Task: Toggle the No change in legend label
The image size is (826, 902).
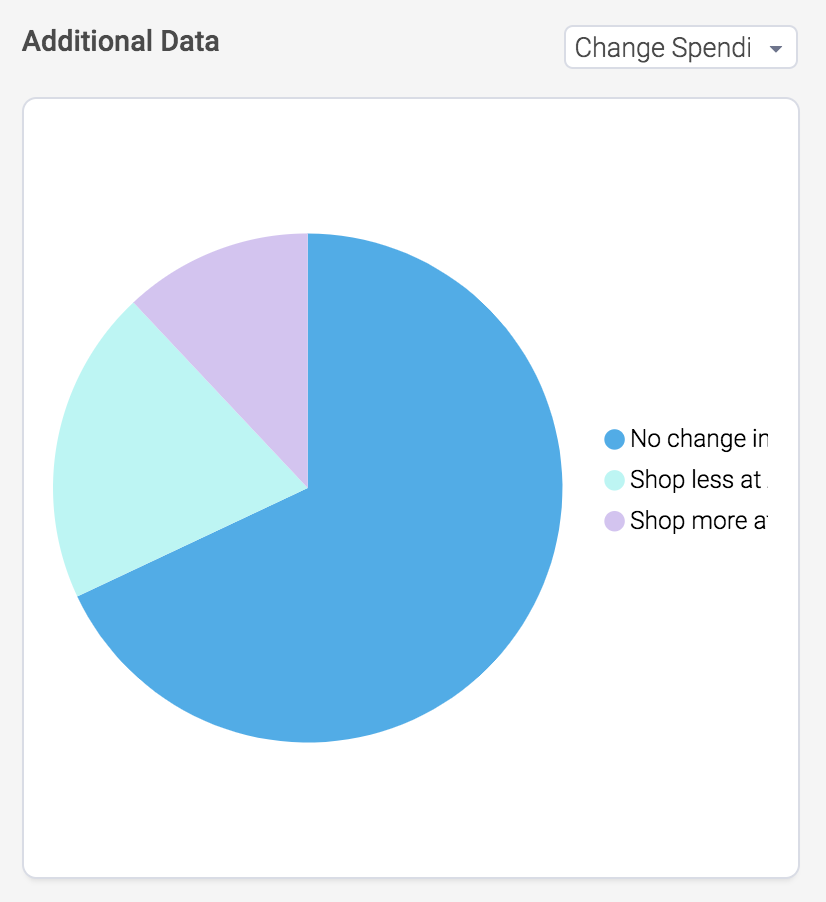Action: (x=699, y=439)
